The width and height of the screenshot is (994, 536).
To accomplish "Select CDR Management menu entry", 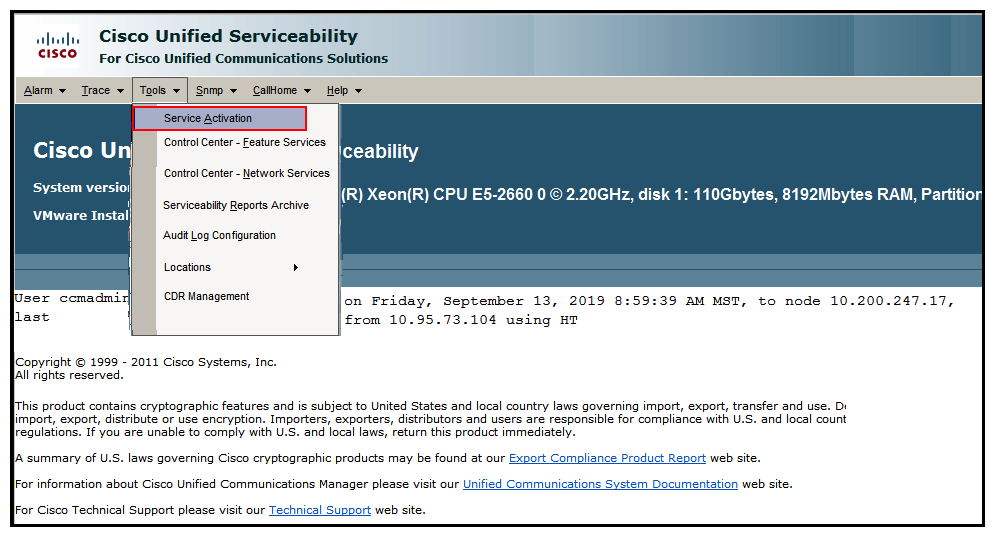I will click(207, 297).
